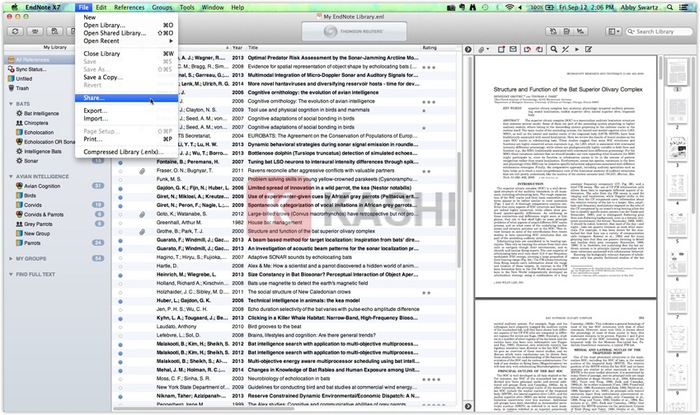
Task: Open Spotlight search in menu bar
Action: tap(670, 7)
